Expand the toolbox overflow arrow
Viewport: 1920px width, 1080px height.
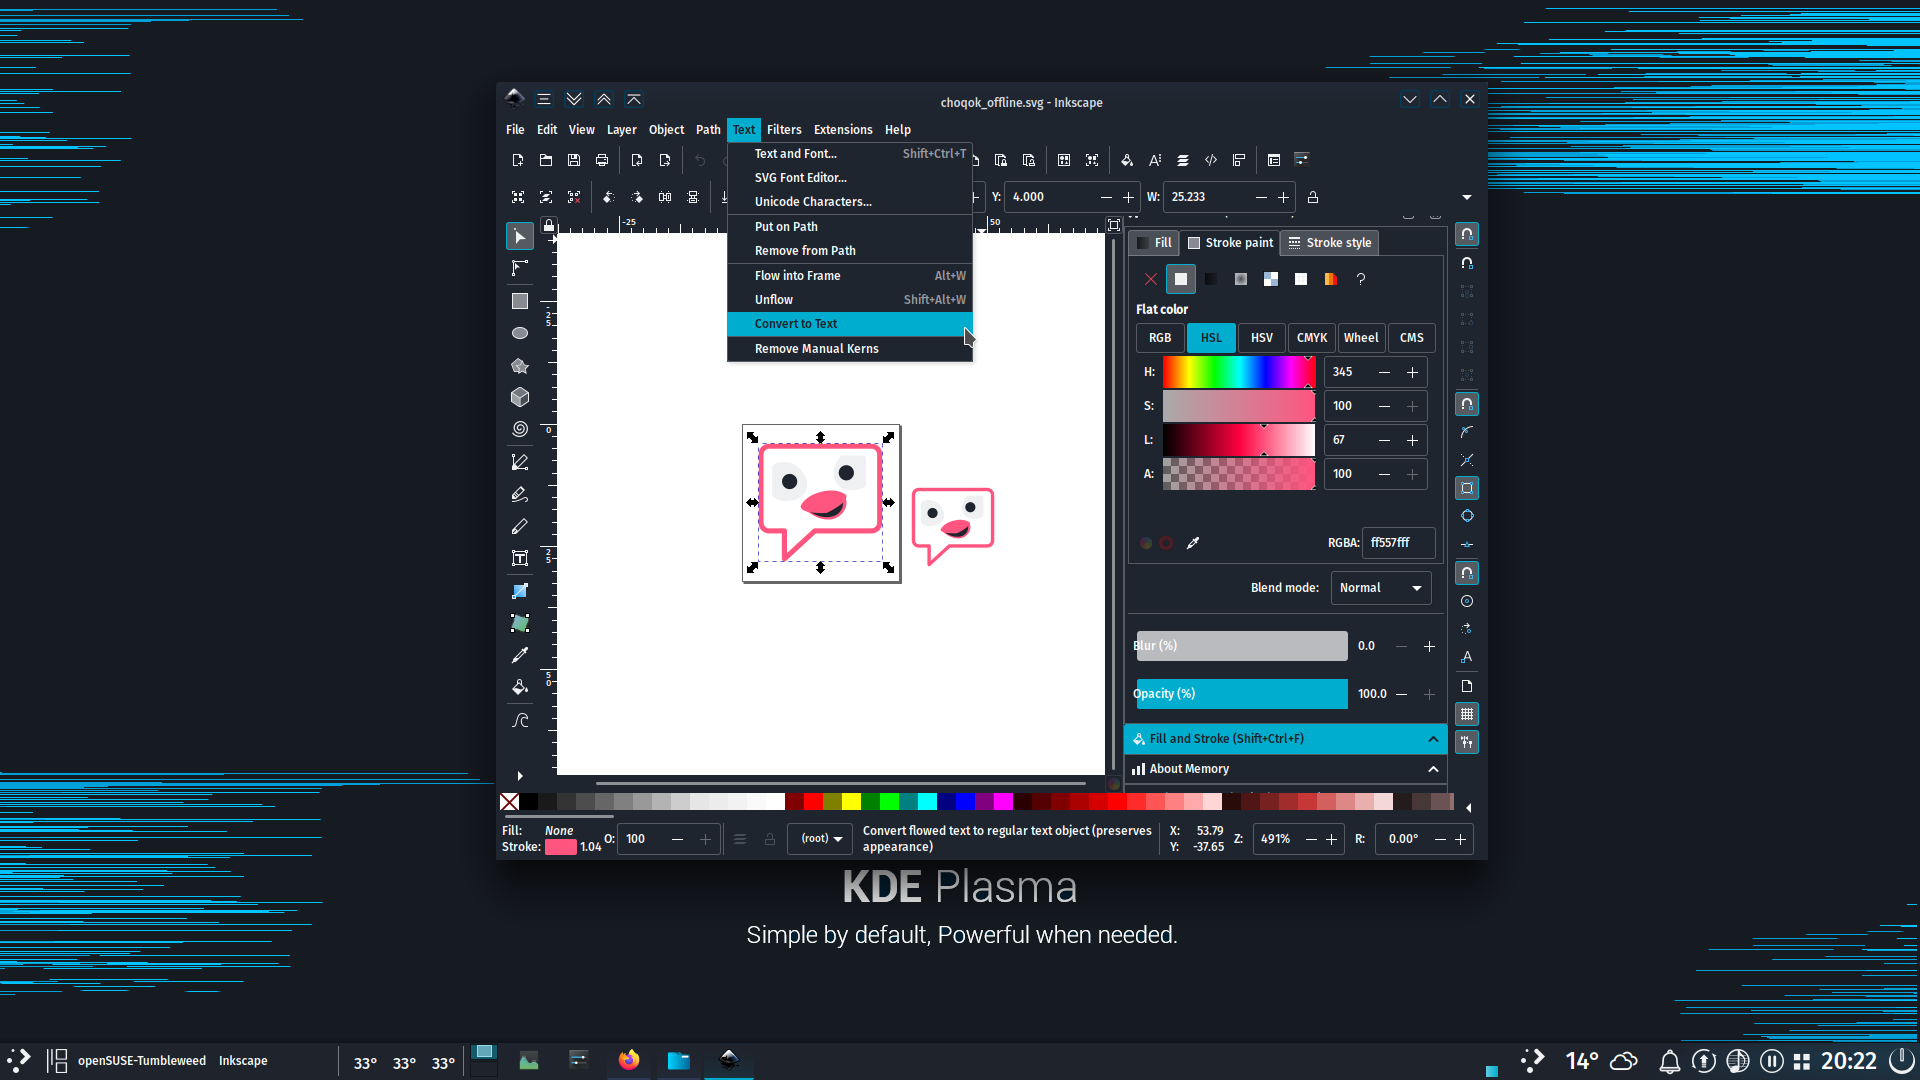click(519, 776)
